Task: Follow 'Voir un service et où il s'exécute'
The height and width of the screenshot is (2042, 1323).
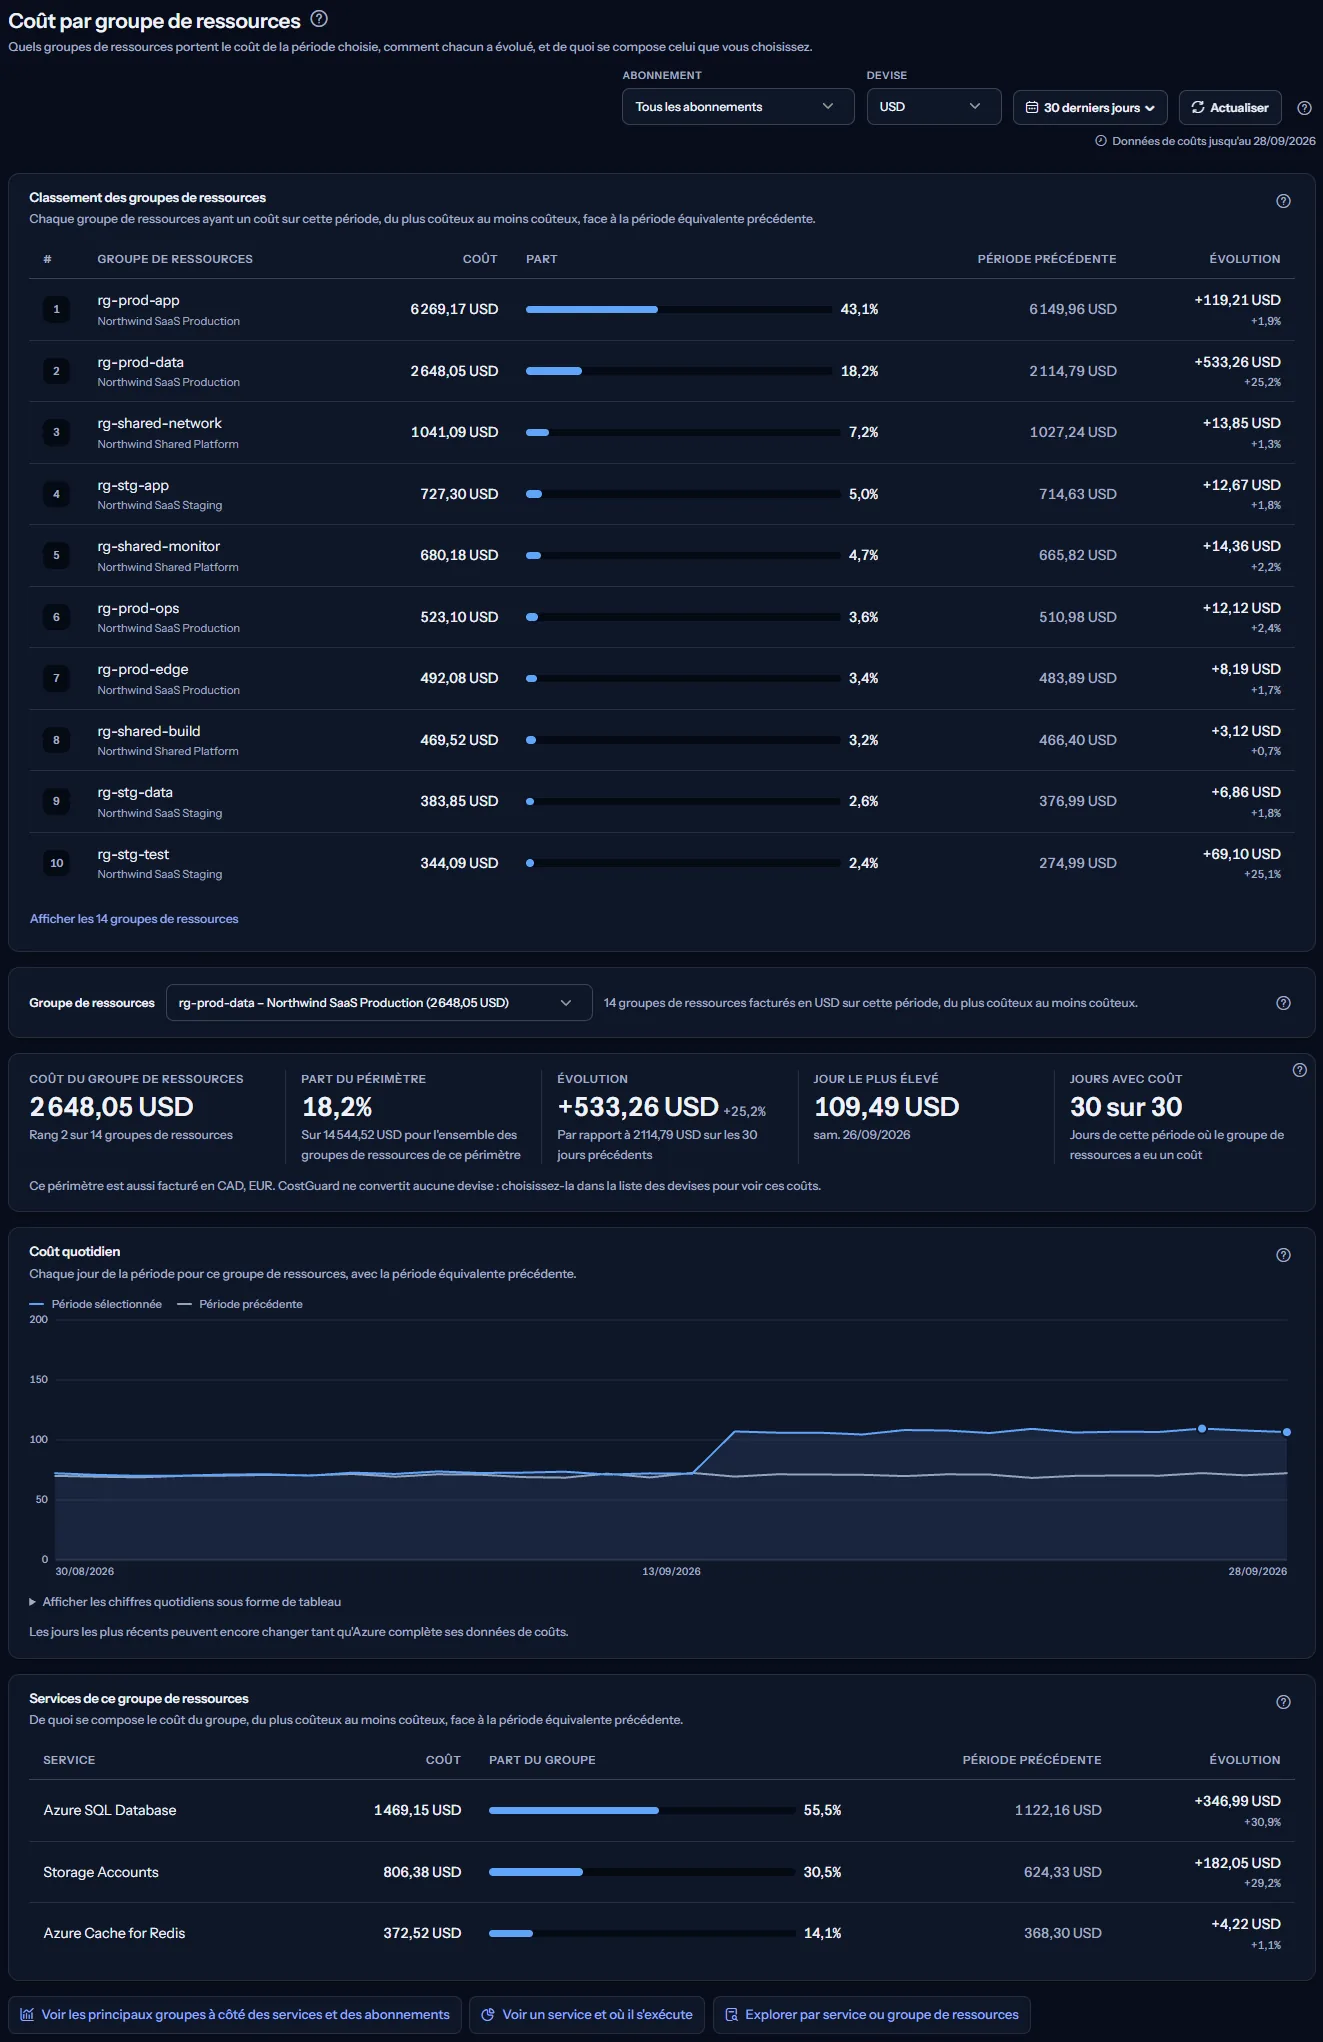Action: pos(587,2015)
